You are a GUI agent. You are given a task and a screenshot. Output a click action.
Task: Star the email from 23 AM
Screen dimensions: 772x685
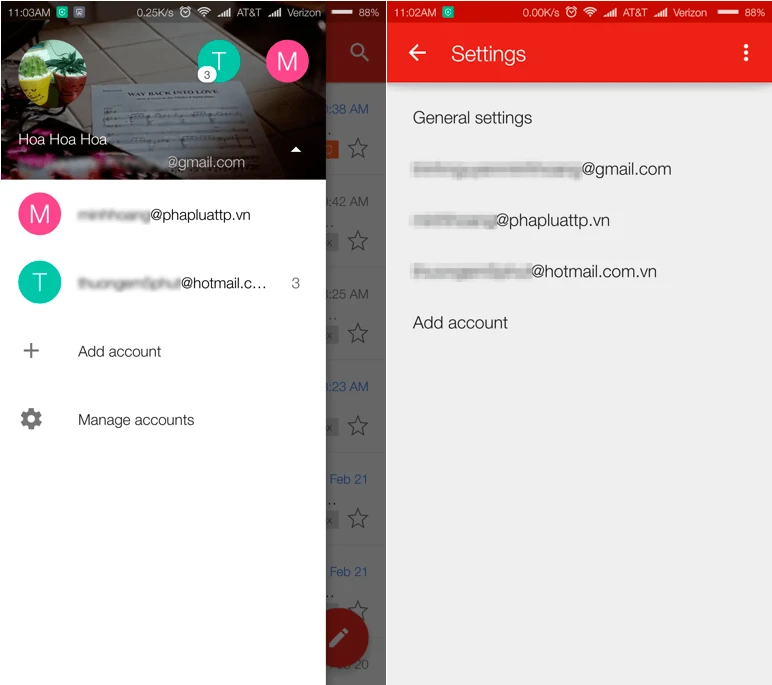358,426
